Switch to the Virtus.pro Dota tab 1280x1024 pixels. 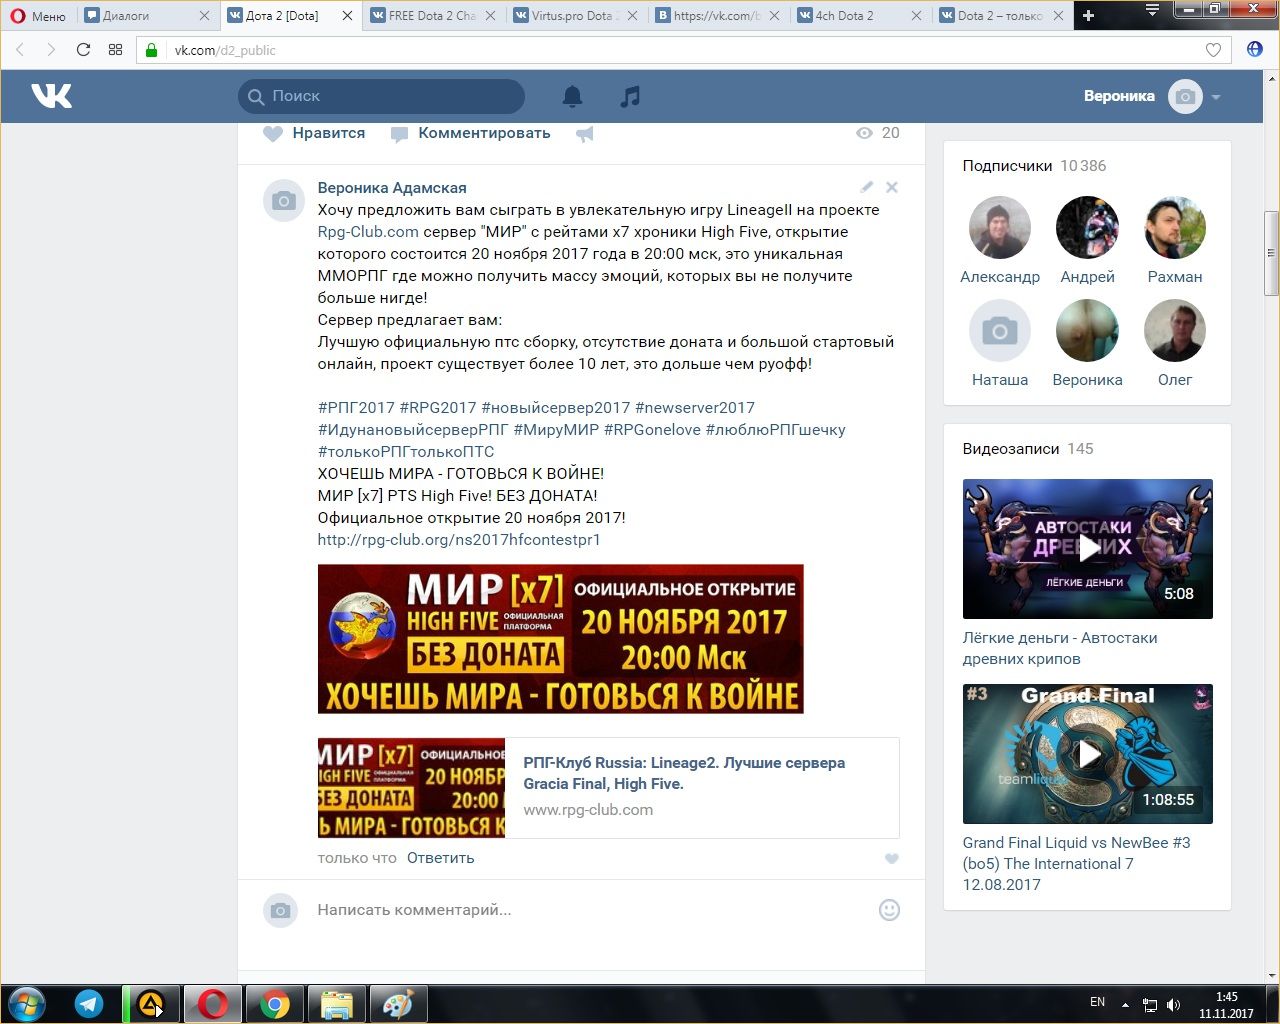tap(576, 16)
